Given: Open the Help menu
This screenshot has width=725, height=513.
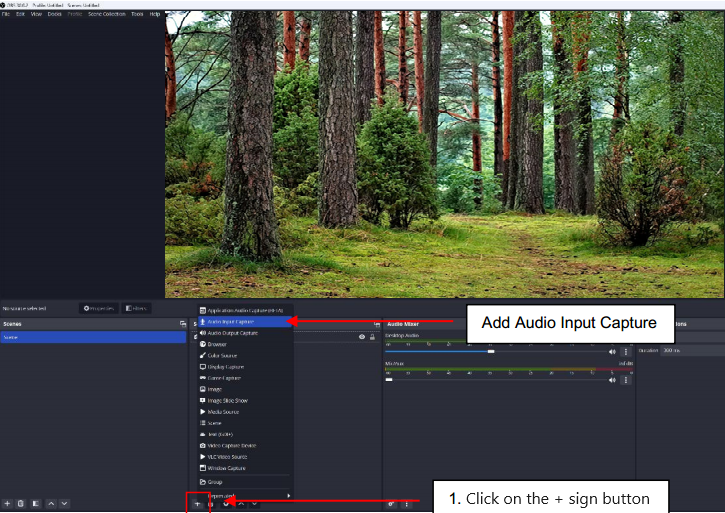Looking at the screenshot, I should pyautogui.click(x=154, y=14).
